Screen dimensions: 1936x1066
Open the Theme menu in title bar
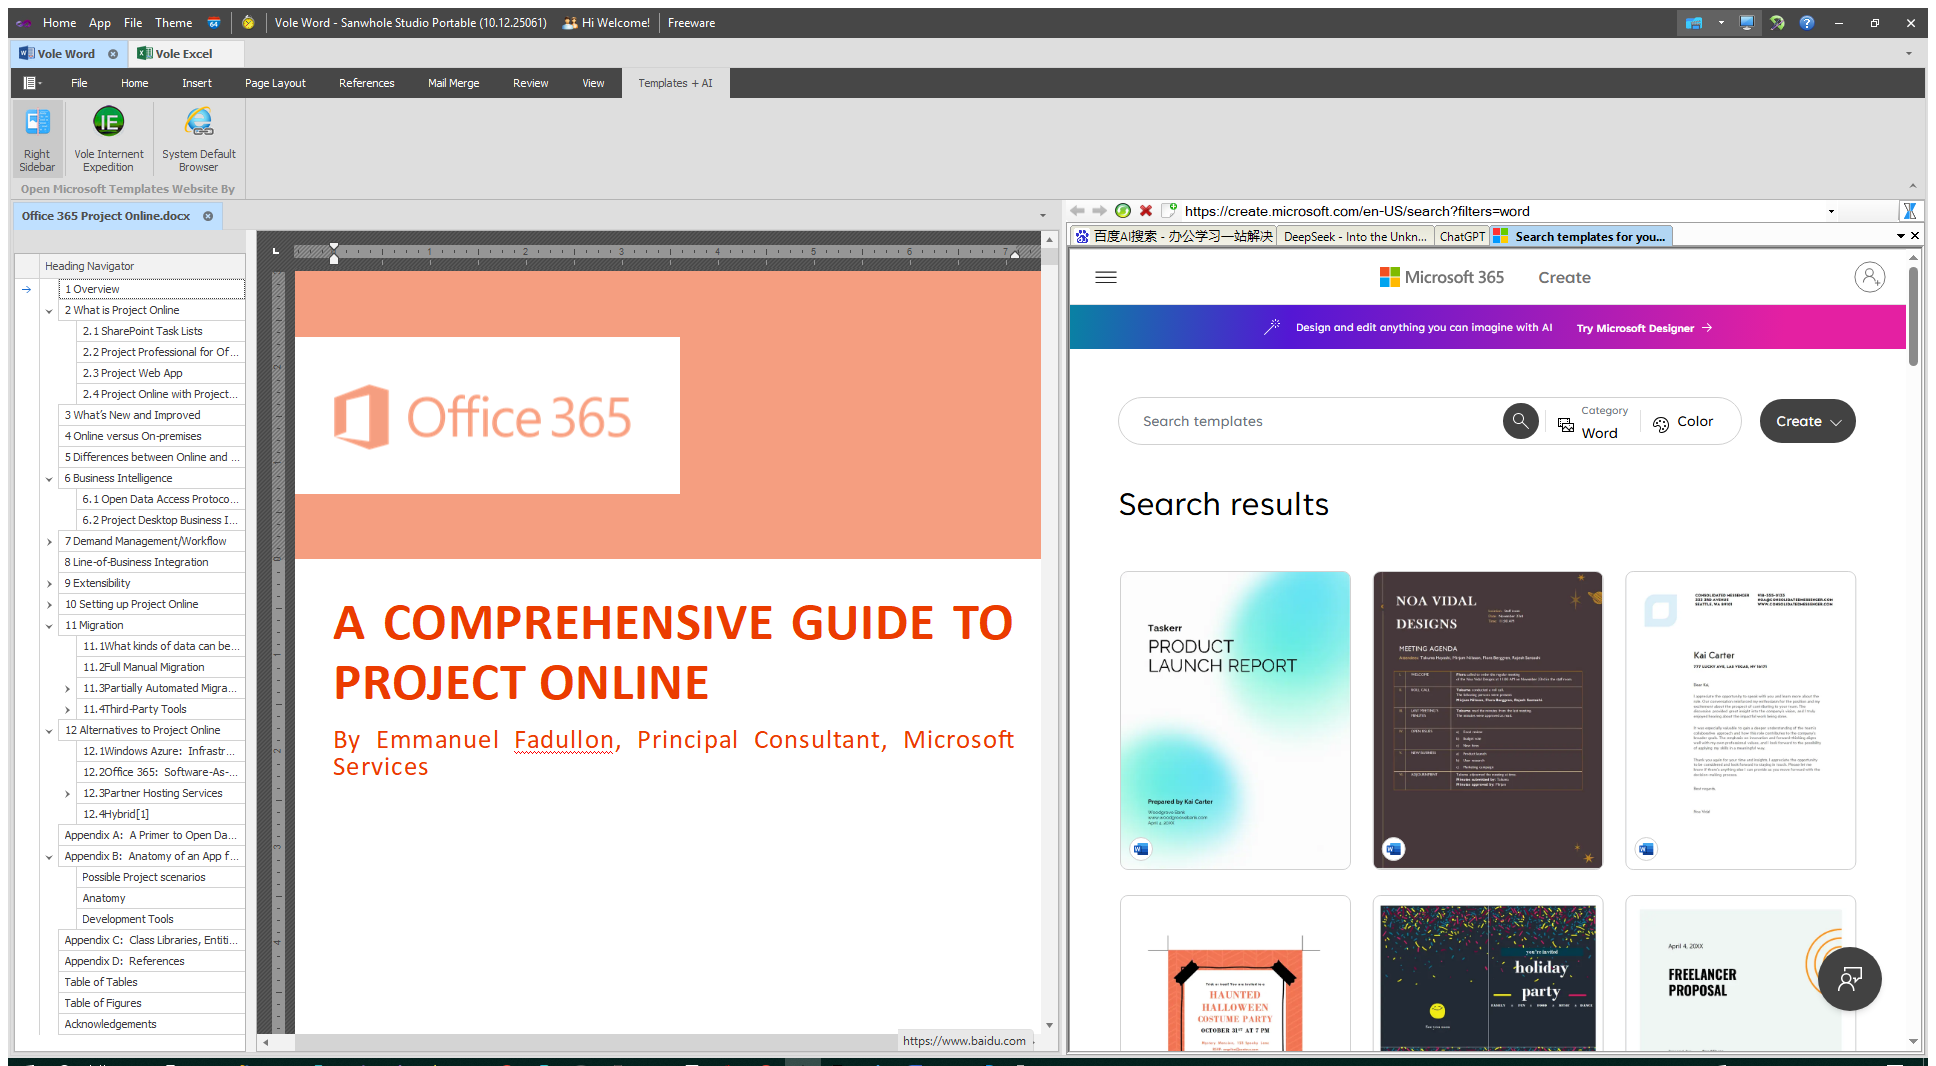[x=174, y=23]
